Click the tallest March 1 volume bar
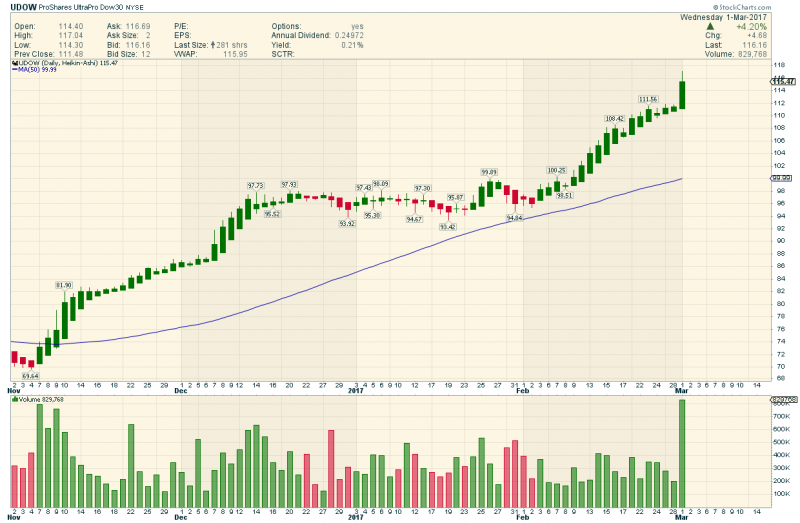Screen dimensions: 800x523 click(x=682, y=454)
